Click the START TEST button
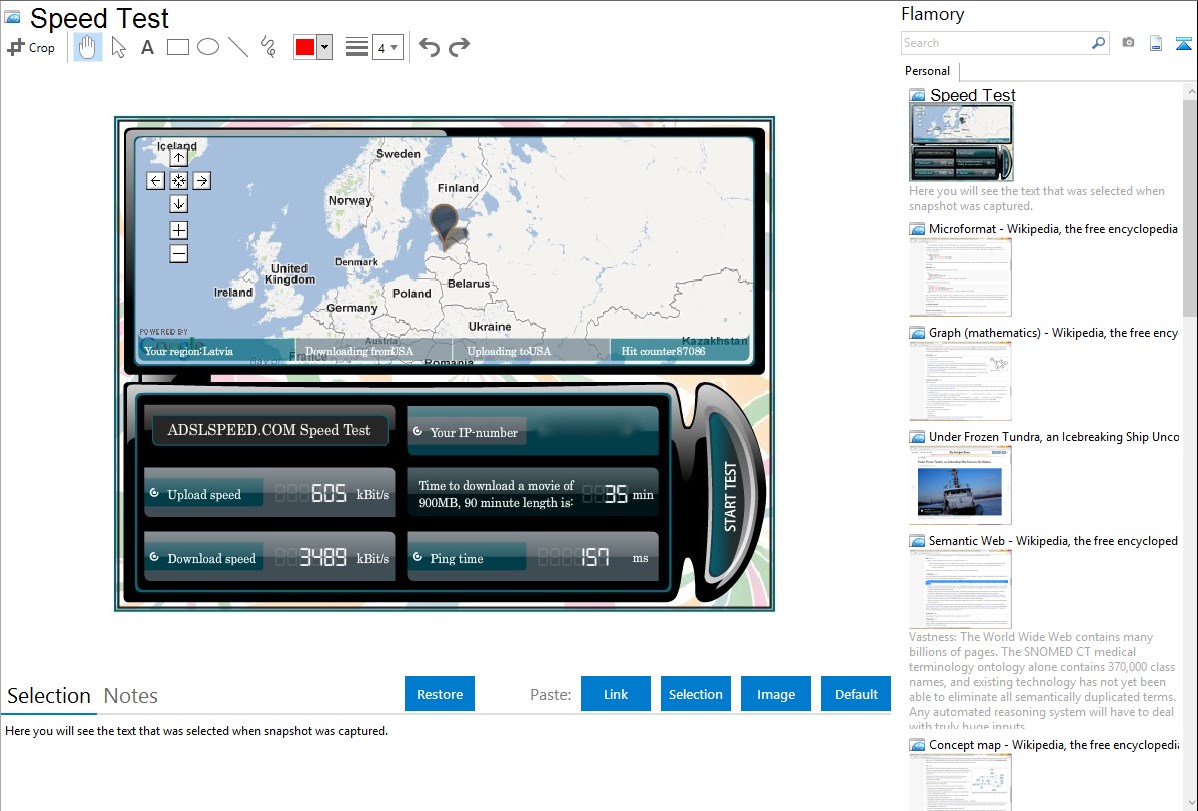Screen dimensions: 1198x811 tap(731, 496)
